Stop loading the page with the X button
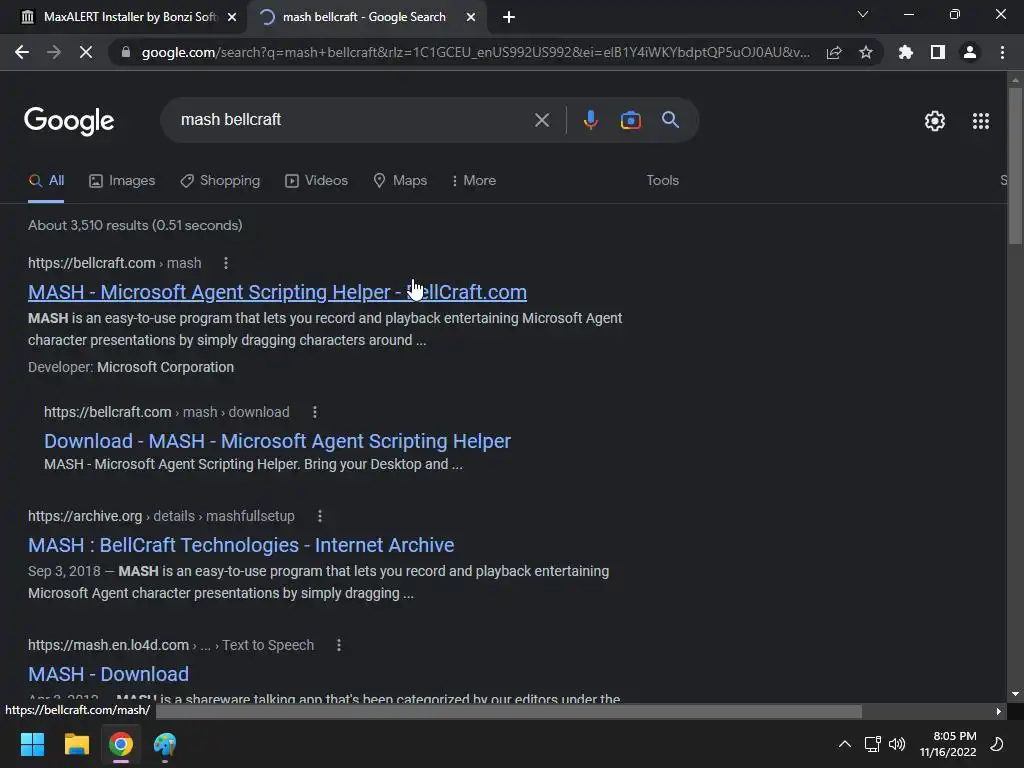Screen dimensions: 1024x768 pos(86,52)
